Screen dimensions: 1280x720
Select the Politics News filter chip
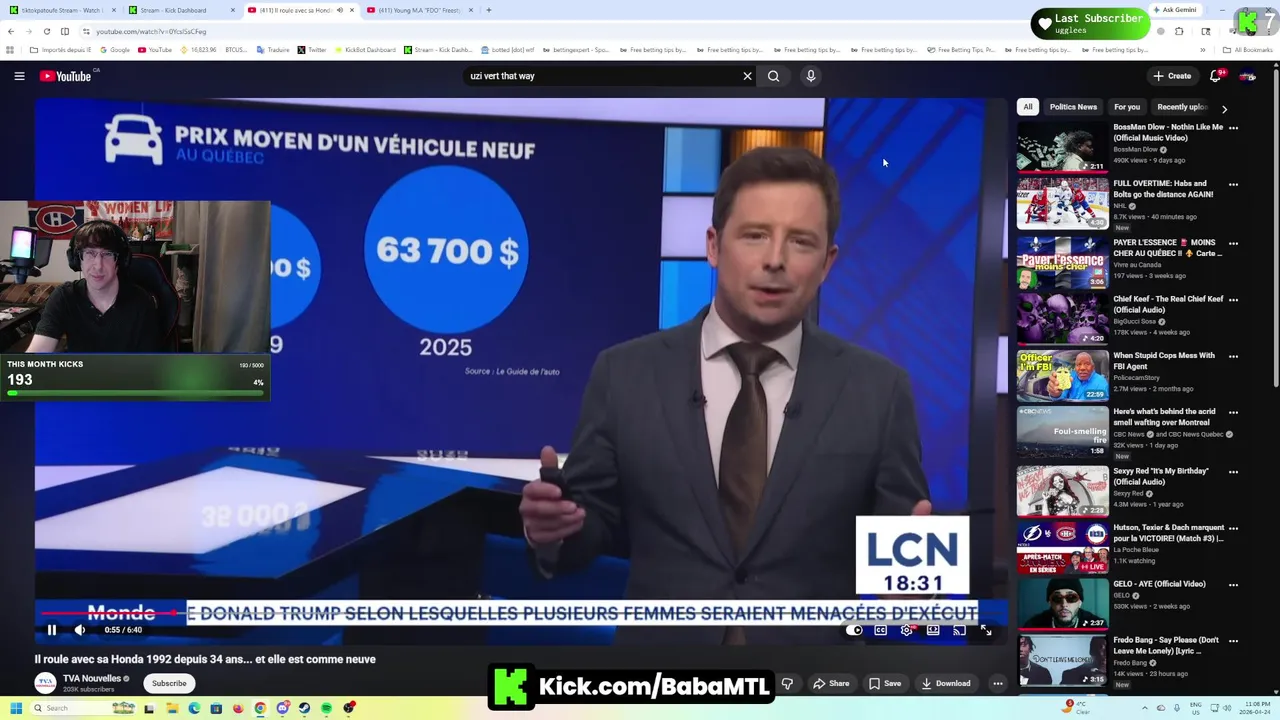click(x=1073, y=107)
